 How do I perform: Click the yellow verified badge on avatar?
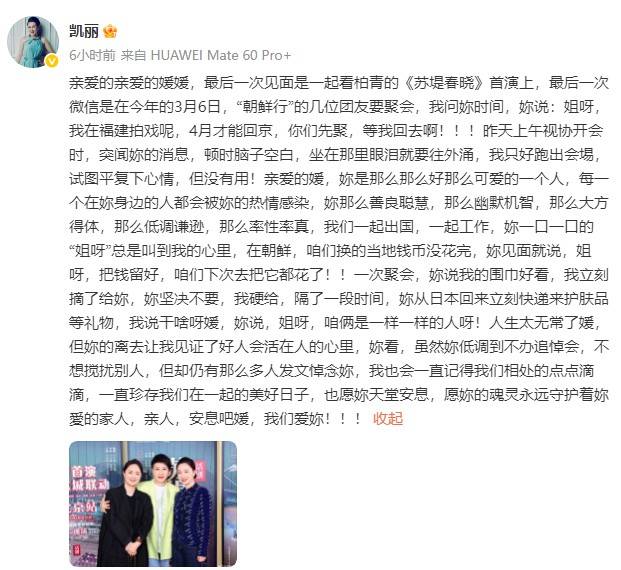click(x=52, y=61)
